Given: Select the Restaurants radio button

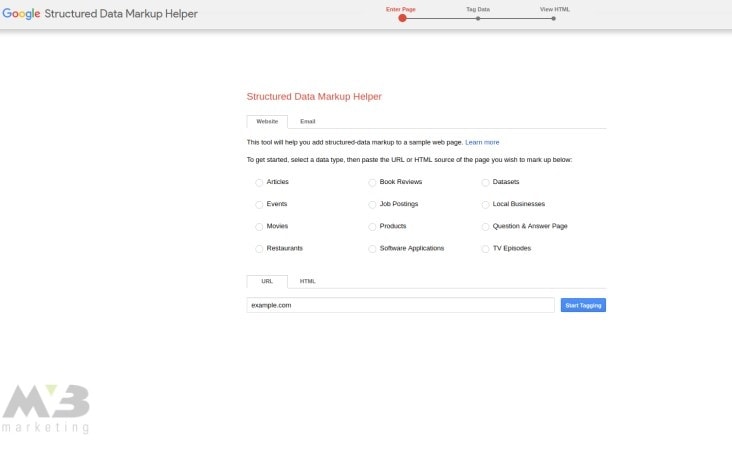Looking at the screenshot, I should click(x=259, y=249).
